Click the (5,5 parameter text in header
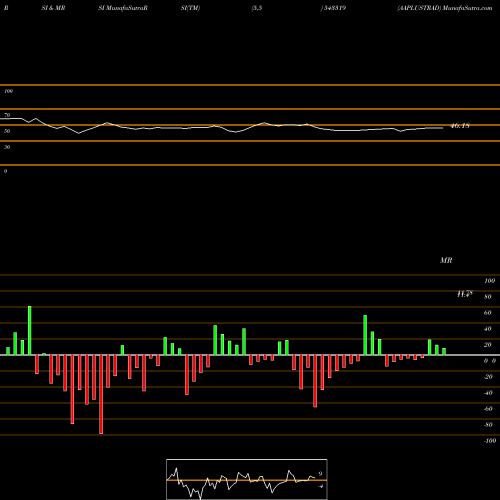This screenshot has width=500, height=500. pyautogui.click(x=257, y=8)
